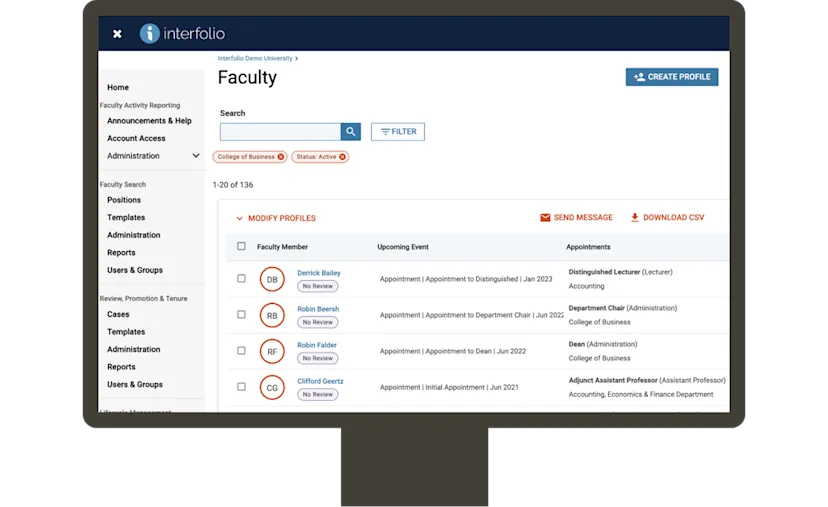
Task: Expand the Administration chevron in sidebar
Action: 196,156
